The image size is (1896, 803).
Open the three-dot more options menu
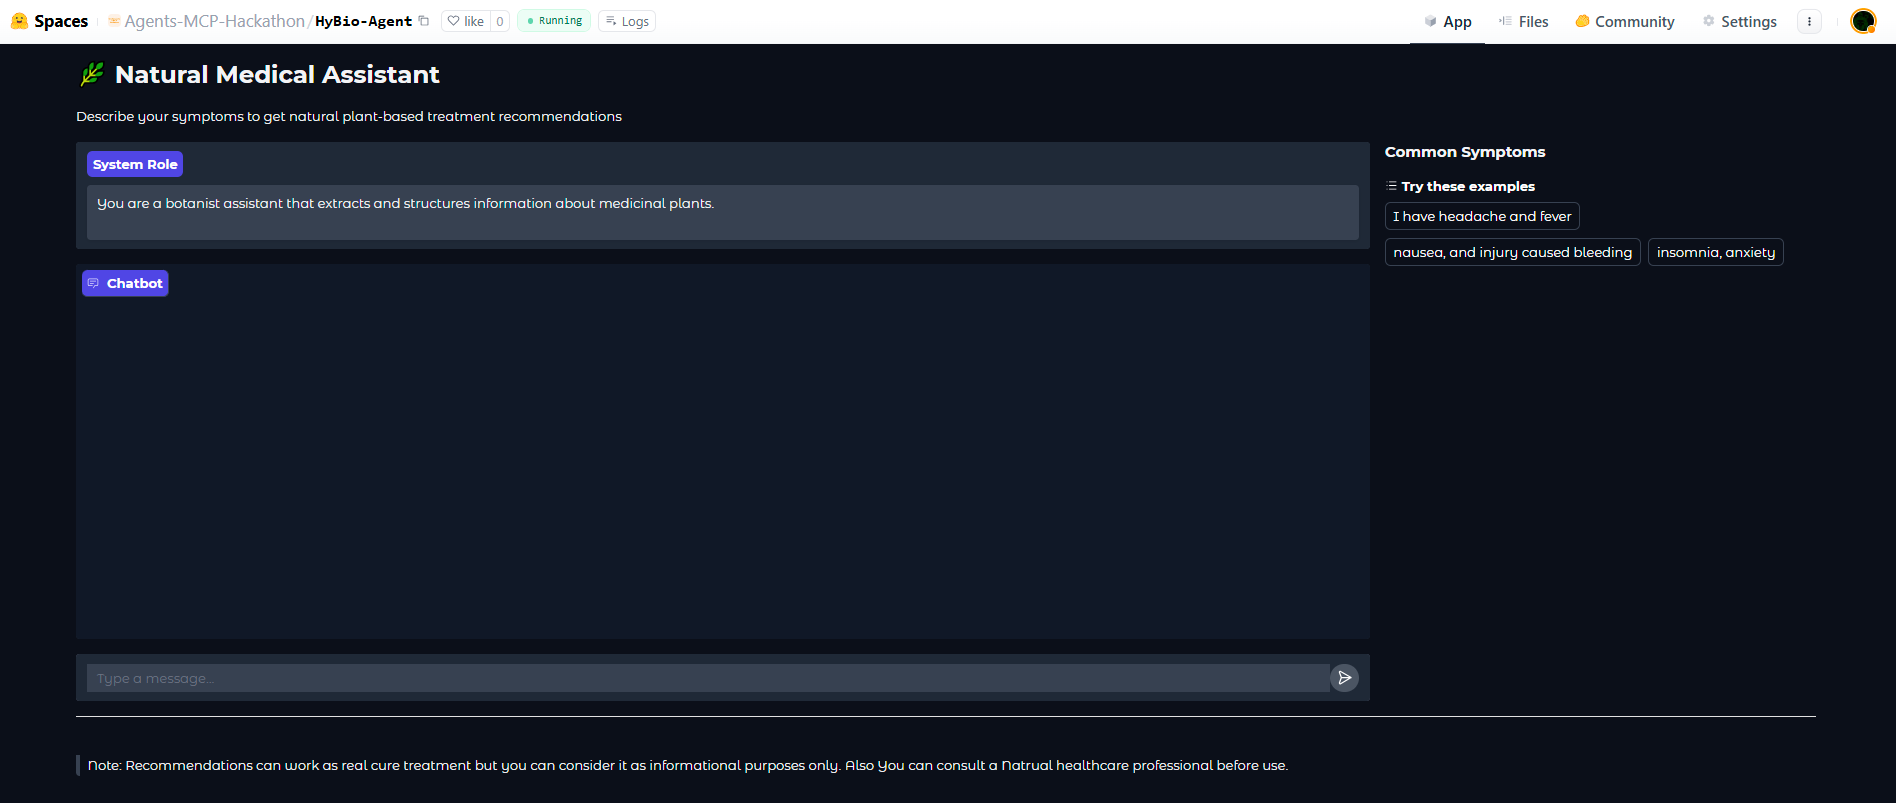1809,21
